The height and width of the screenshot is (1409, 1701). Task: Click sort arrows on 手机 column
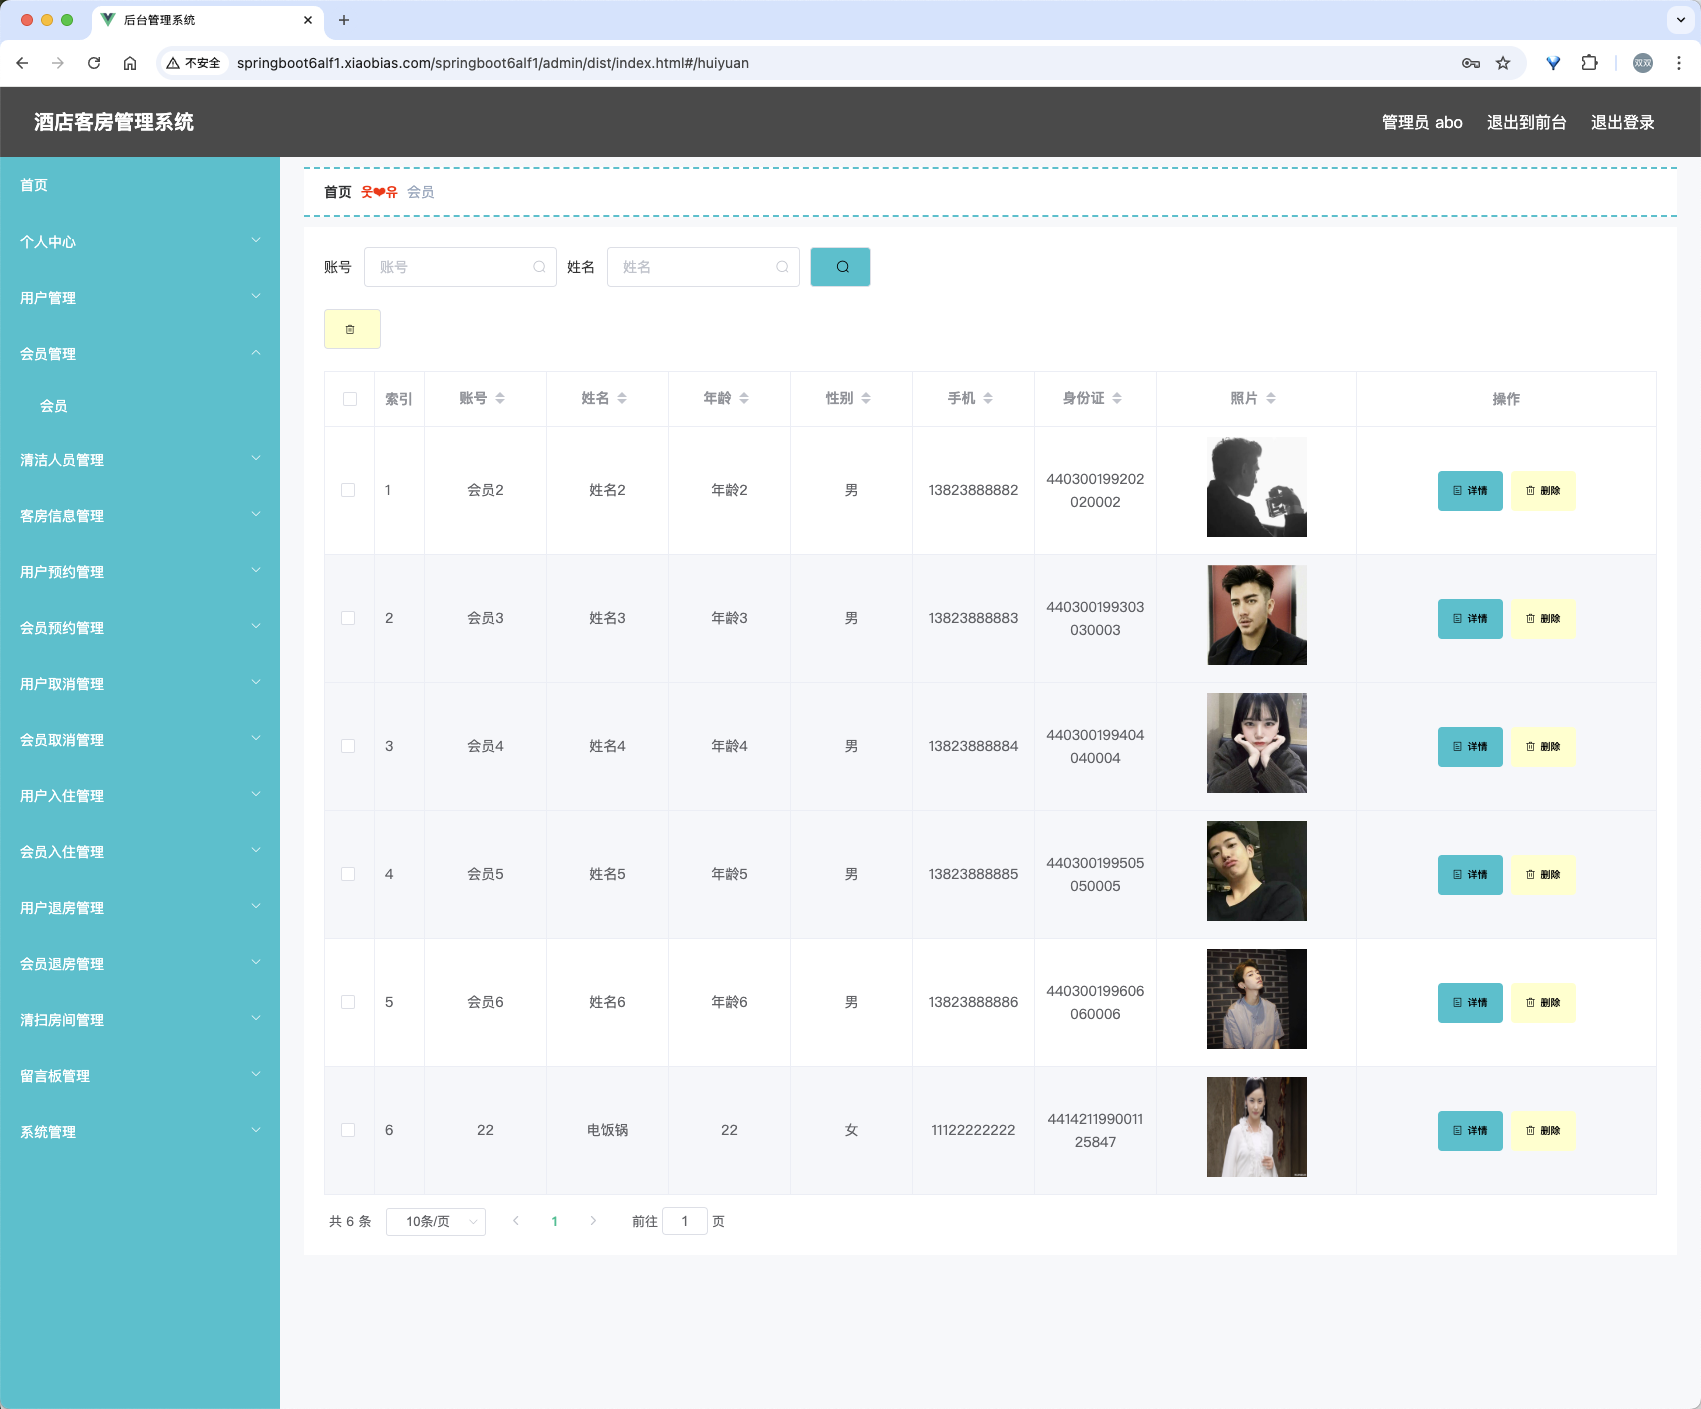[x=988, y=398]
